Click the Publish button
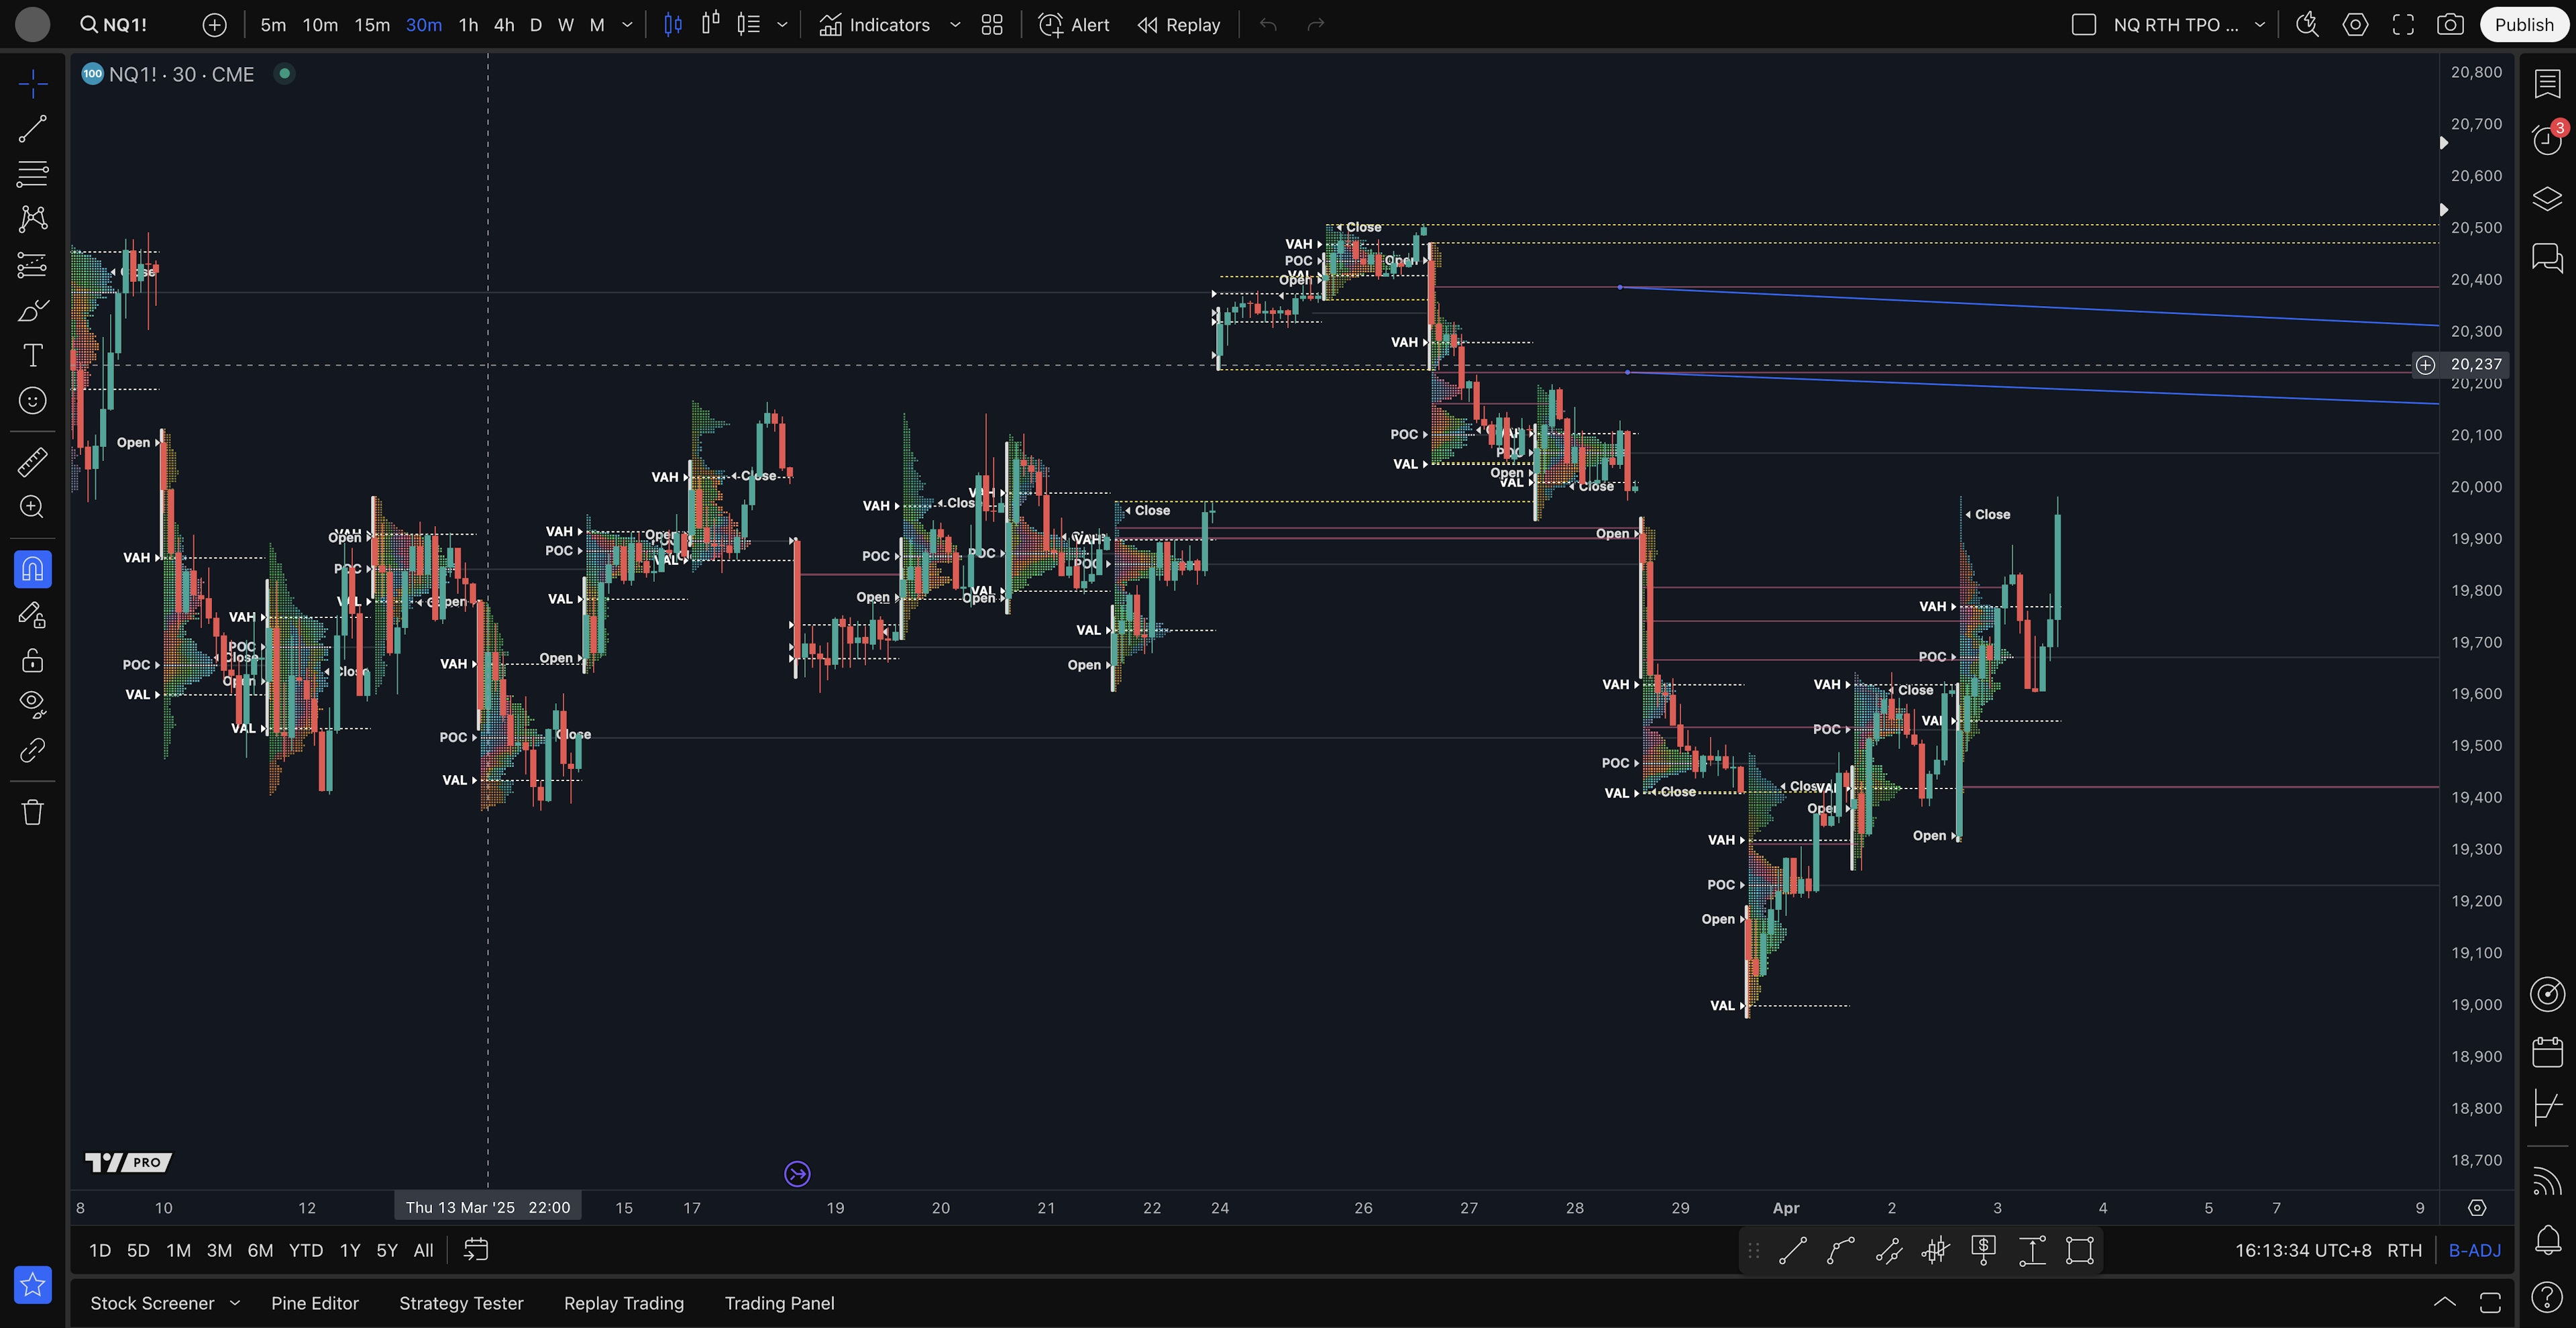Screen dimensions: 2576x1328 (x=2523, y=25)
